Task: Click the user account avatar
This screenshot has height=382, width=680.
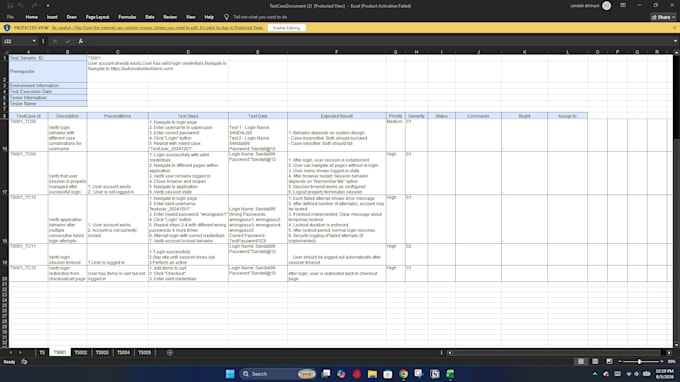Action: [606, 6]
